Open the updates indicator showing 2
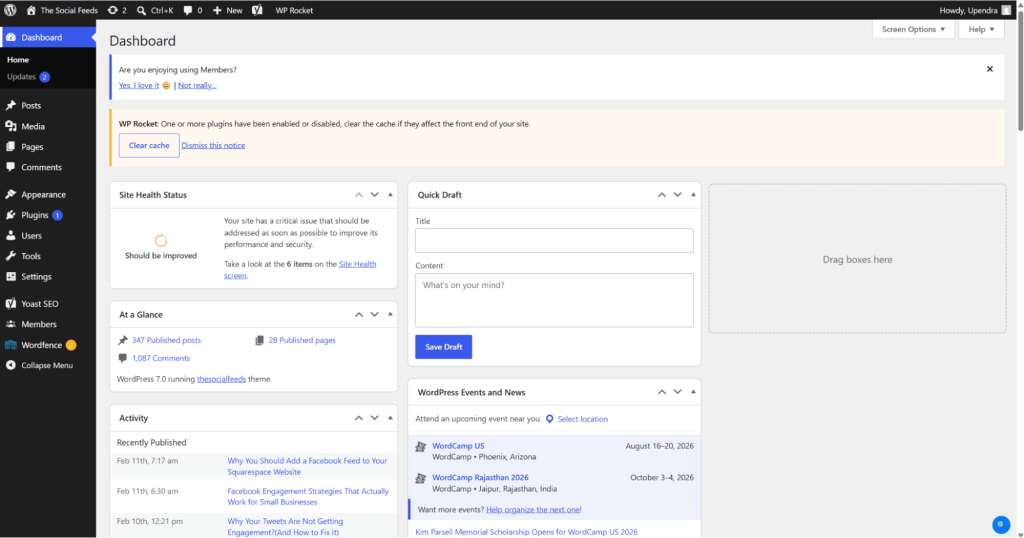 click(117, 10)
